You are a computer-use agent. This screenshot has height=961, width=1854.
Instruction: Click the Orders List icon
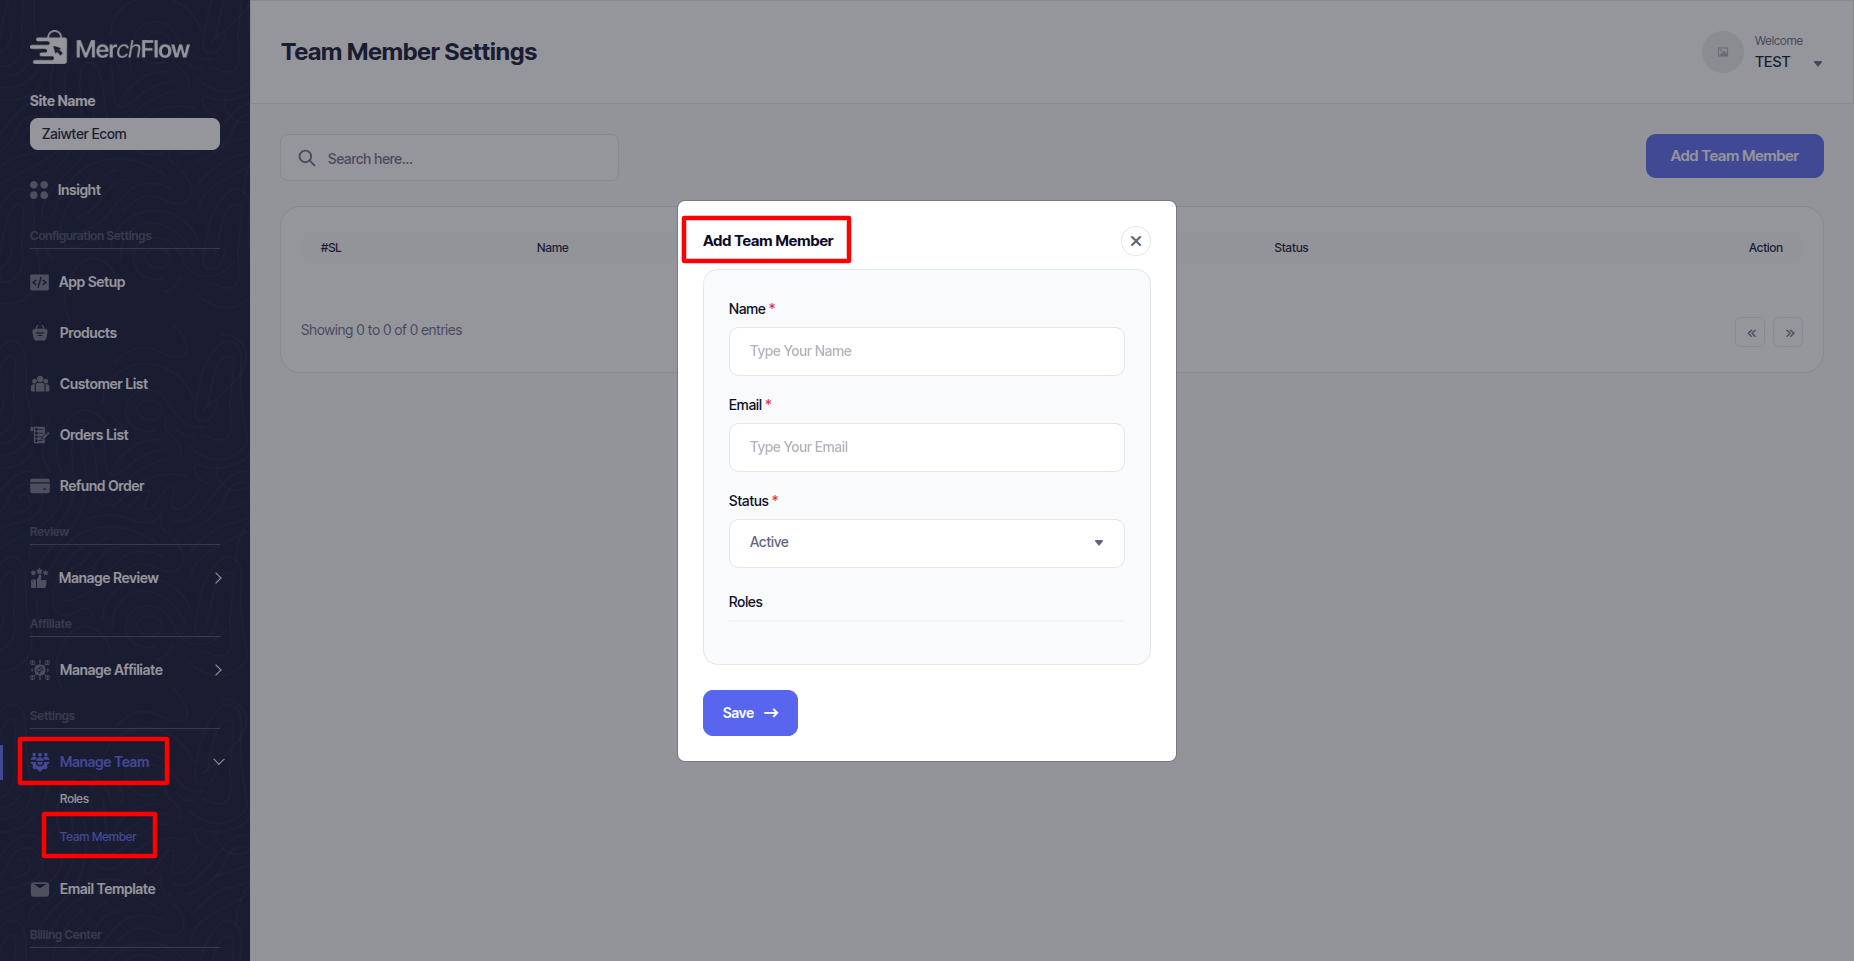40,435
